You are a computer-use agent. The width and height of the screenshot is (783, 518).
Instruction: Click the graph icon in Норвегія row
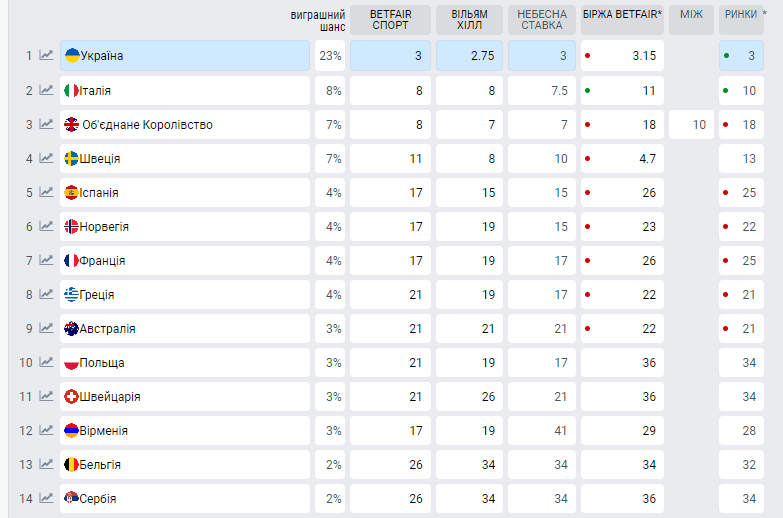(46, 227)
